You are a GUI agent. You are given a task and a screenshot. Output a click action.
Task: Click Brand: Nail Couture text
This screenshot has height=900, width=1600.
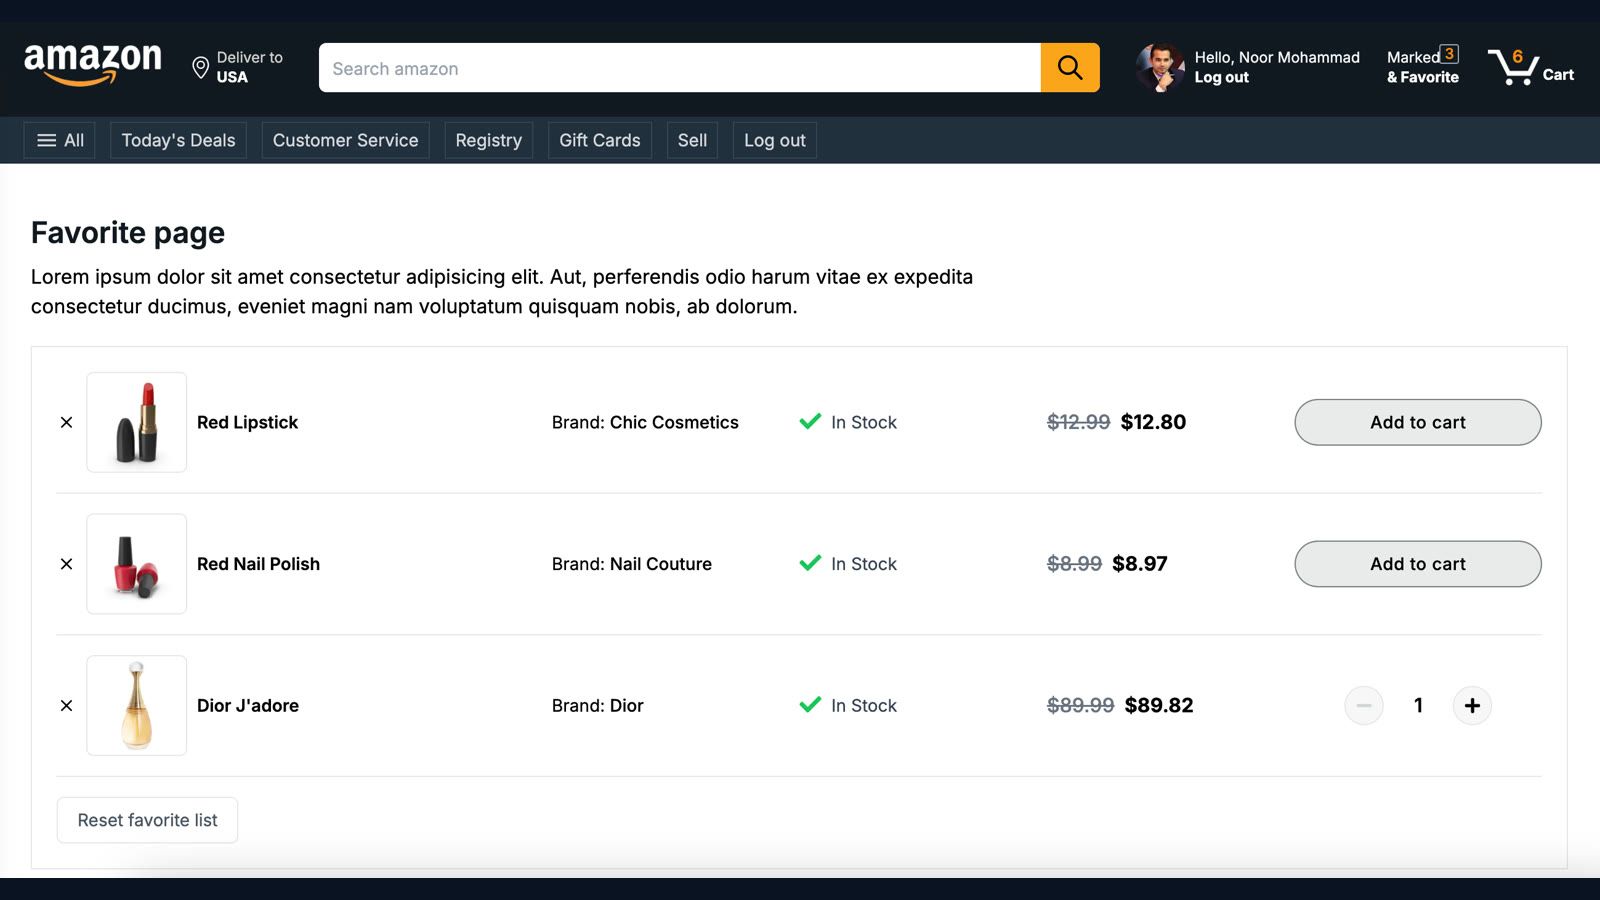point(632,564)
